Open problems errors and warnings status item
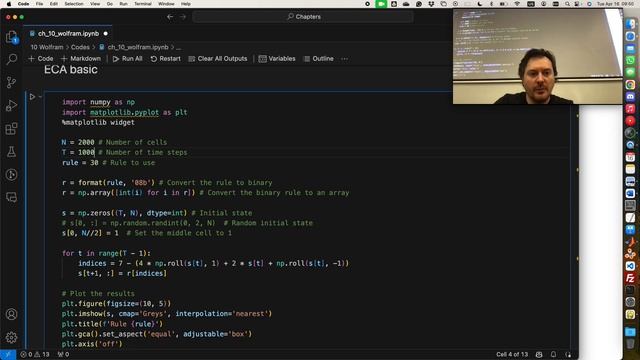 (35, 354)
